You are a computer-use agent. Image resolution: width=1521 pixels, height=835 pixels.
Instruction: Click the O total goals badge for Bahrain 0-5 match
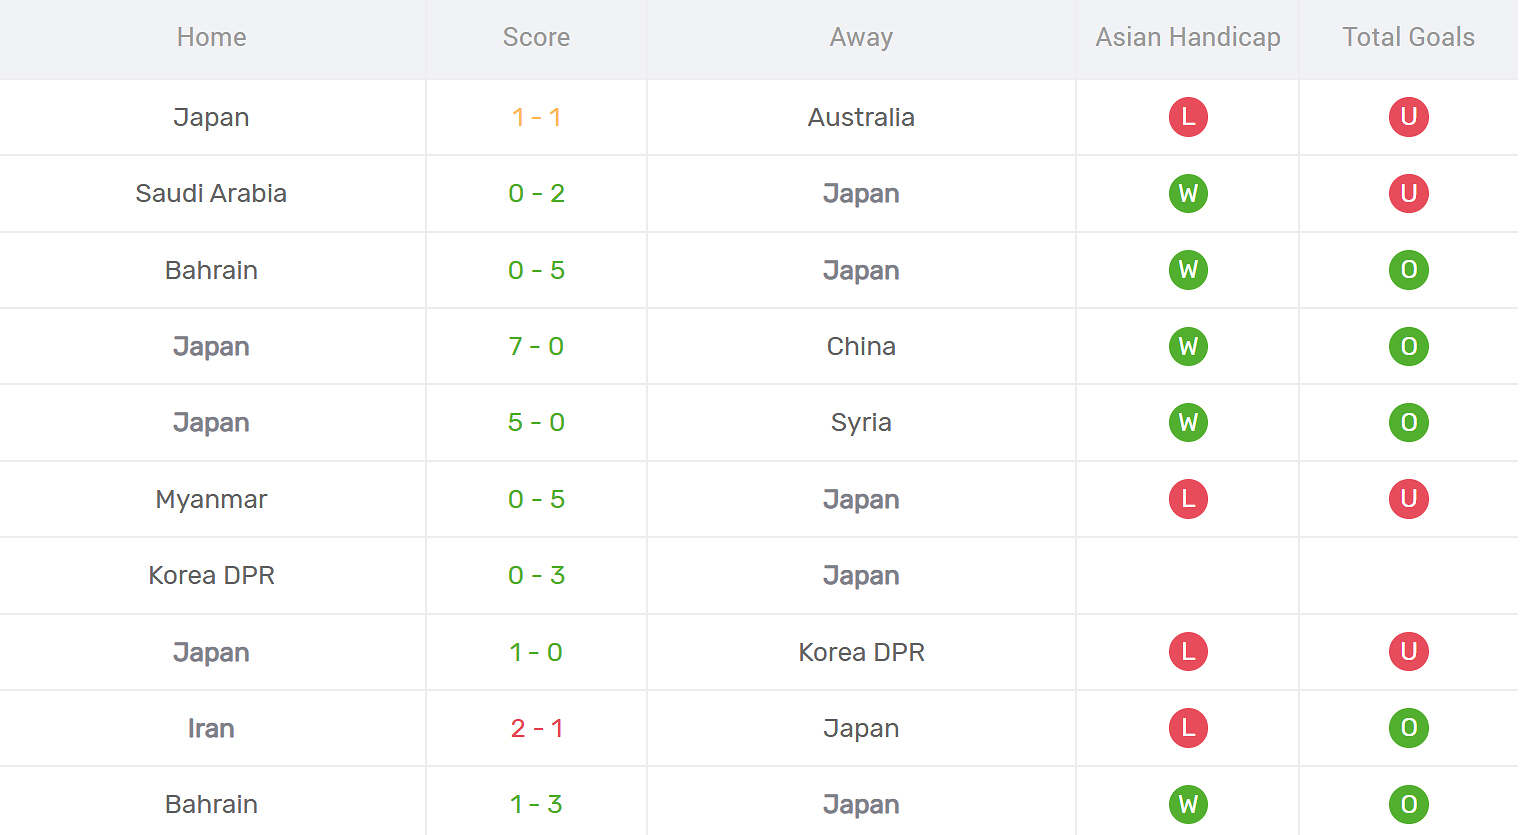coord(1408,270)
